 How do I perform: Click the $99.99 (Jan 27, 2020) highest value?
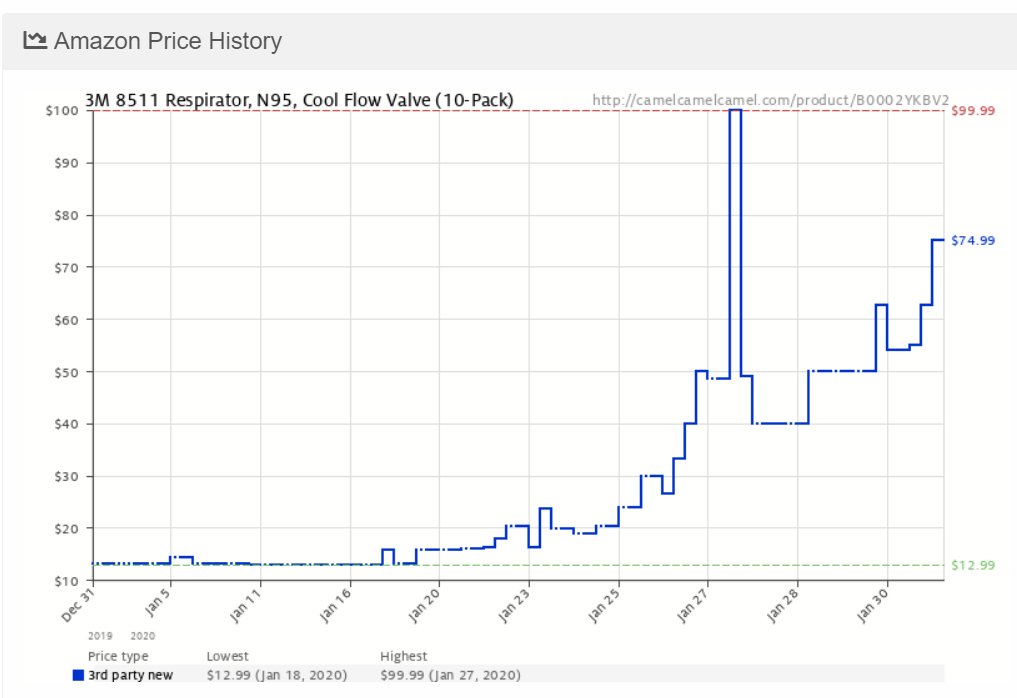[x=450, y=675]
